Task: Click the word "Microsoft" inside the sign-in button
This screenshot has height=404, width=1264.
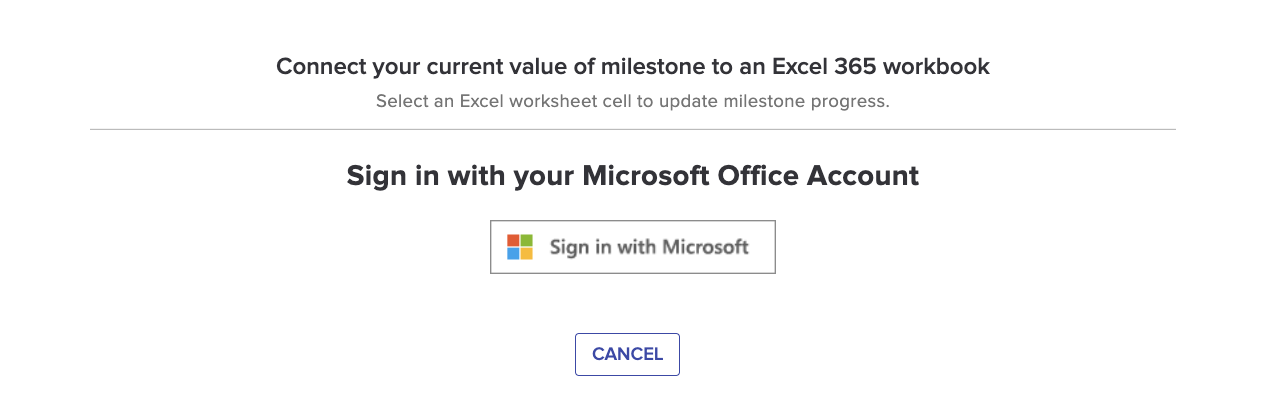Action: click(704, 247)
